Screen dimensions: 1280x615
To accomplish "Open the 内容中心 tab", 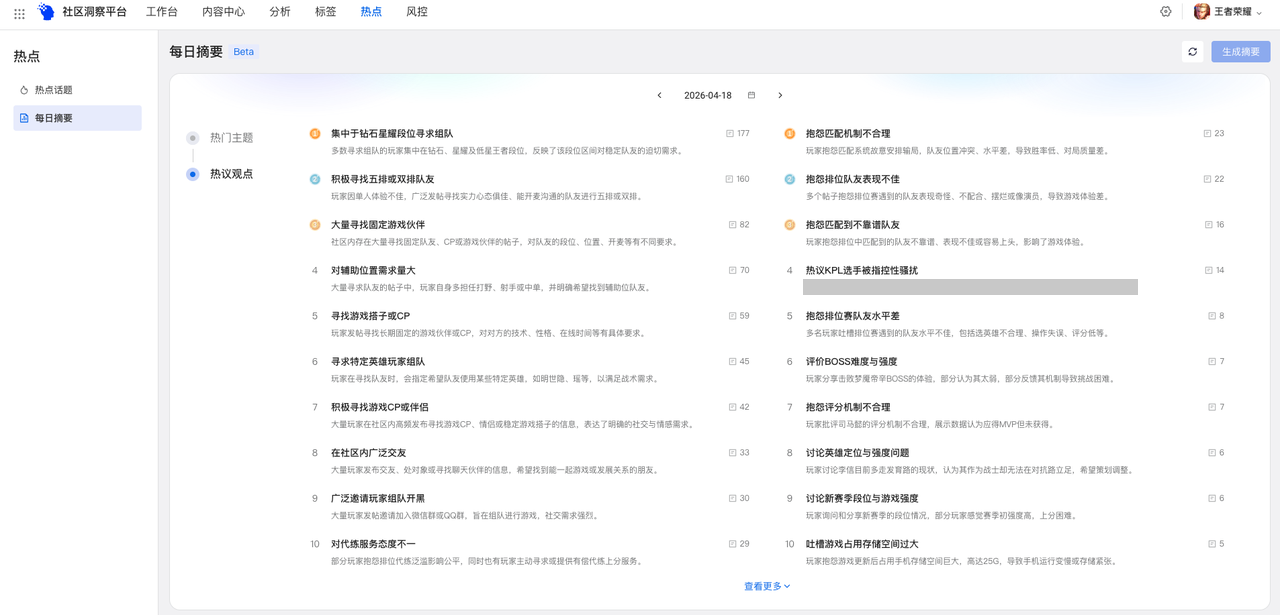I will (x=224, y=12).
